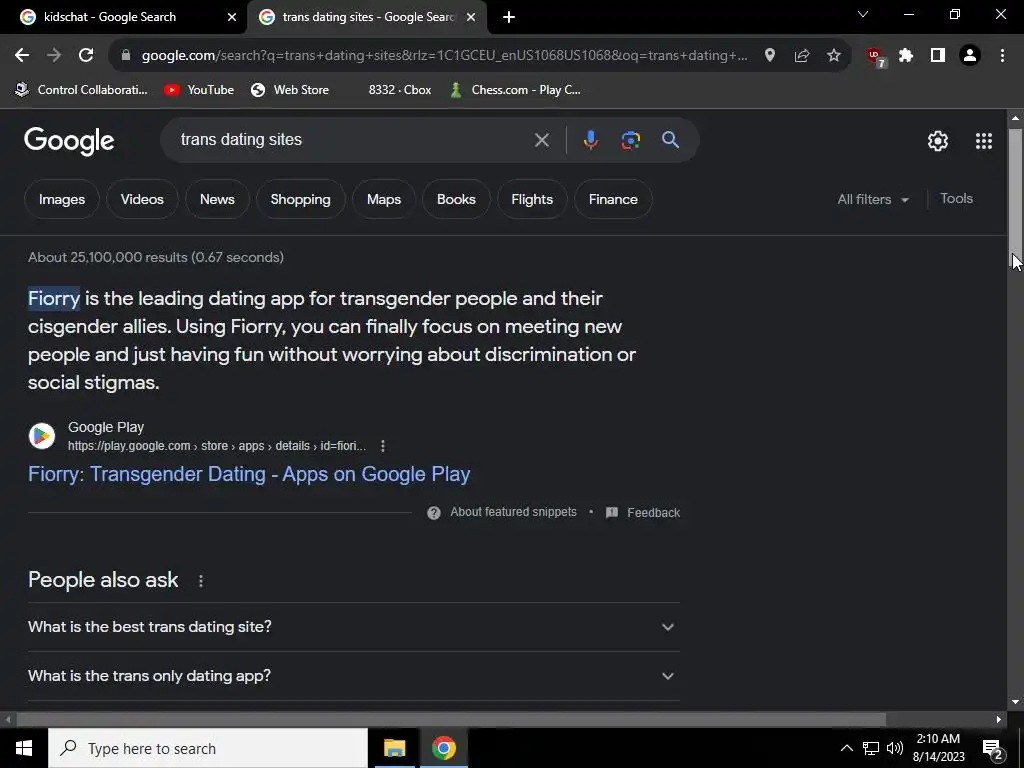
Task: Switch to Maps results
Action: coord(384,199)
